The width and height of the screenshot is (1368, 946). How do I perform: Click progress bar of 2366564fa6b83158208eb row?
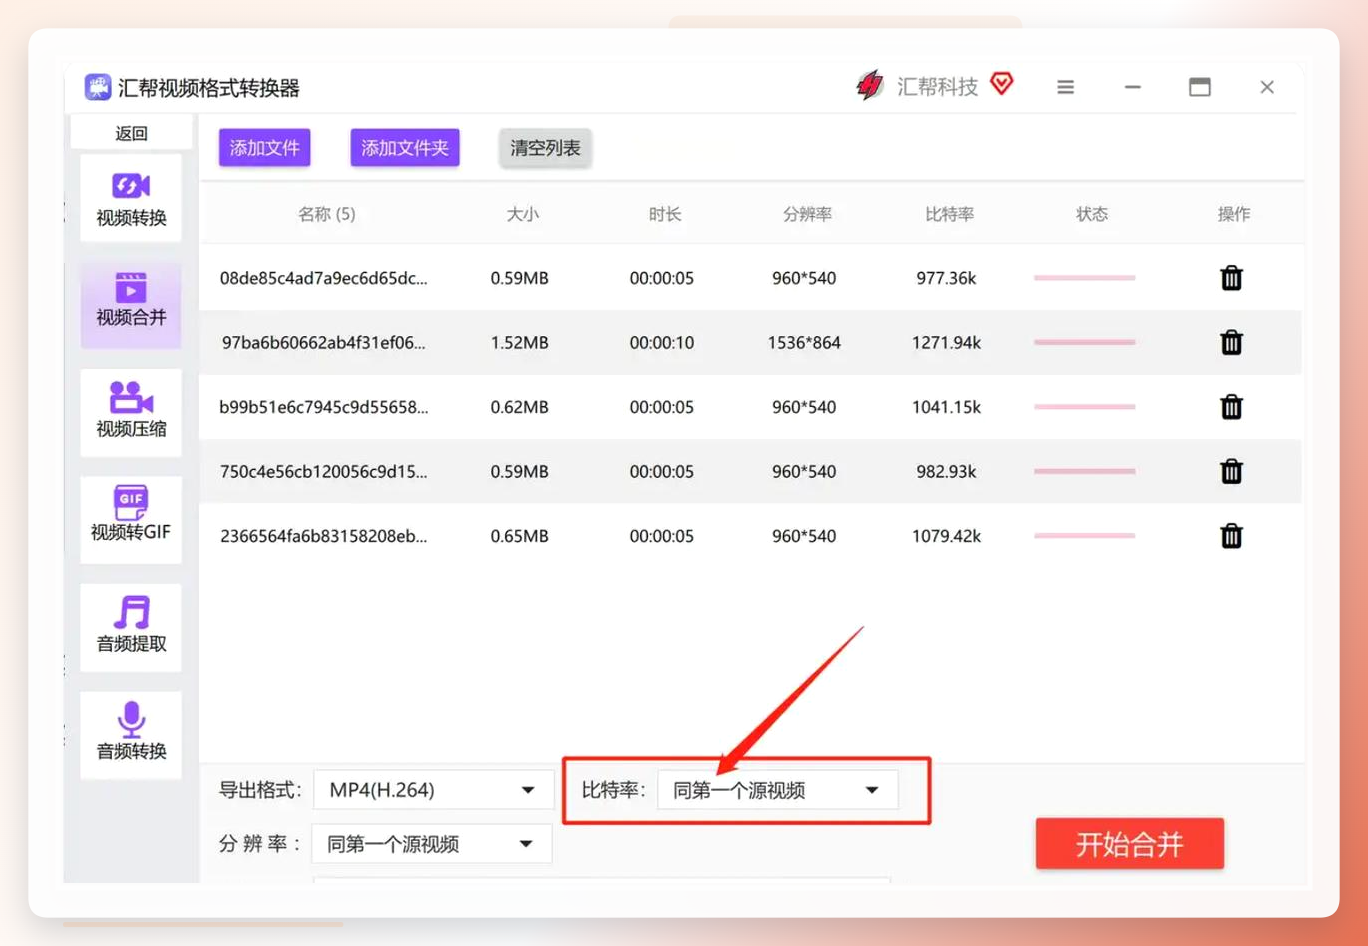(1085, 535)
